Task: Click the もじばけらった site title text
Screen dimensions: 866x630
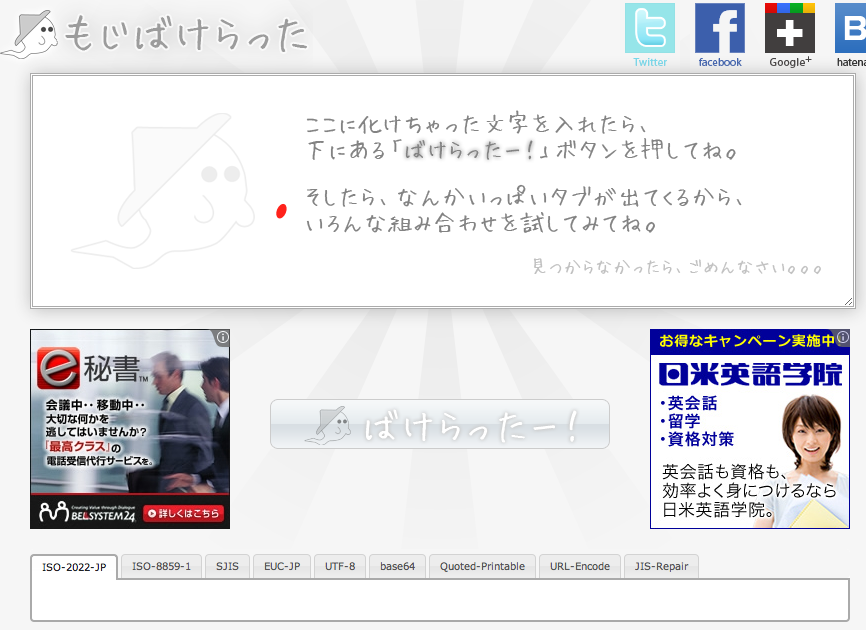Action: point(186,34)
